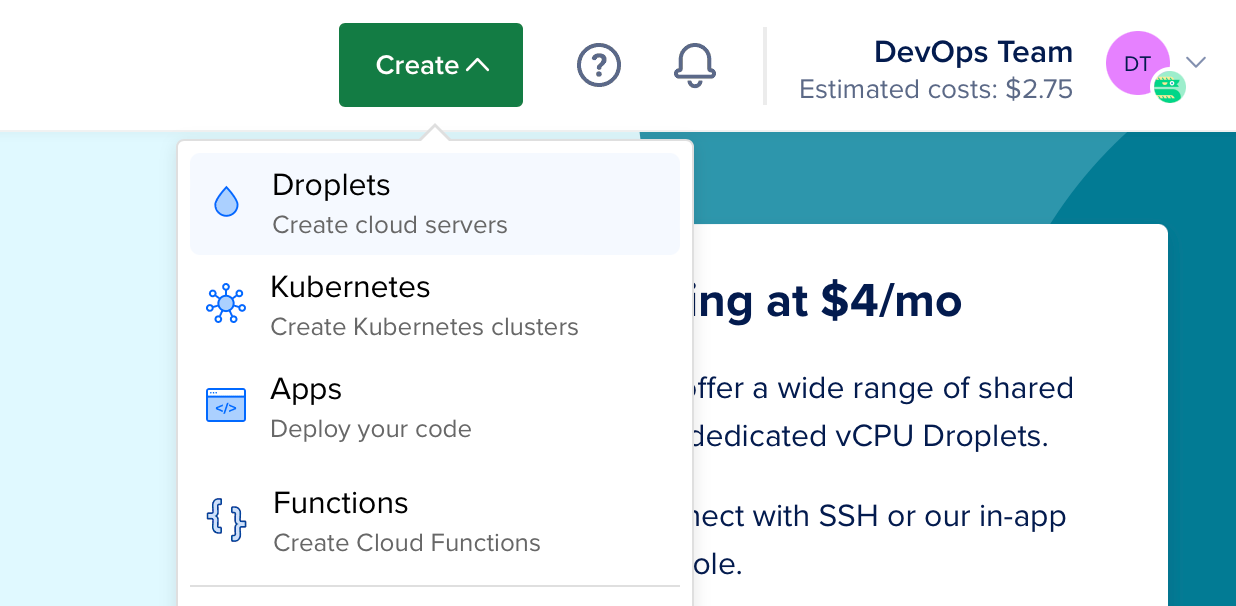
Task: Select the Droplets menu entry title
Action: 331,185
